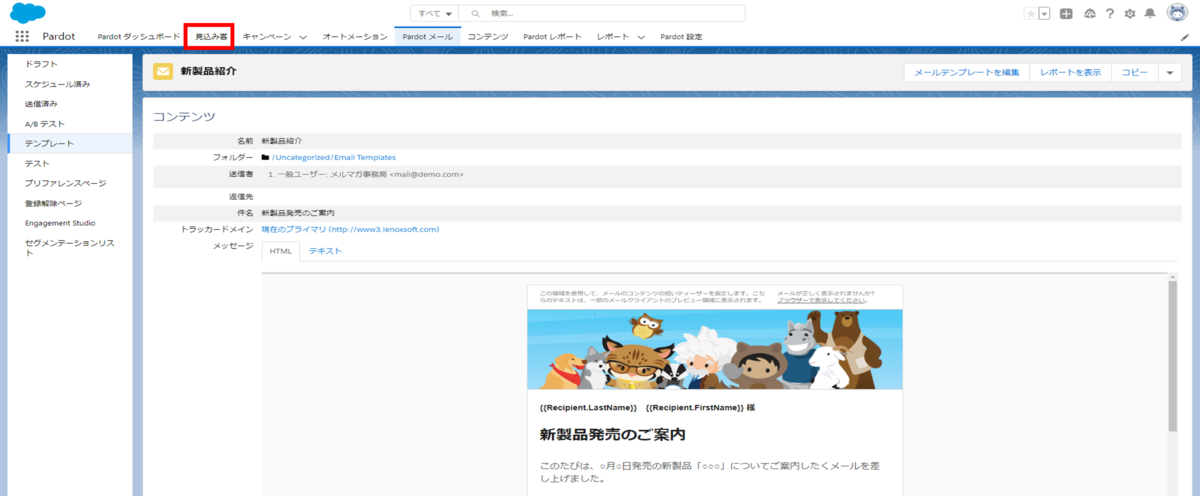Click the folder icon beside /Uncategorized/Email Templates
1200x496 pixels.
[x=265, y=157]
